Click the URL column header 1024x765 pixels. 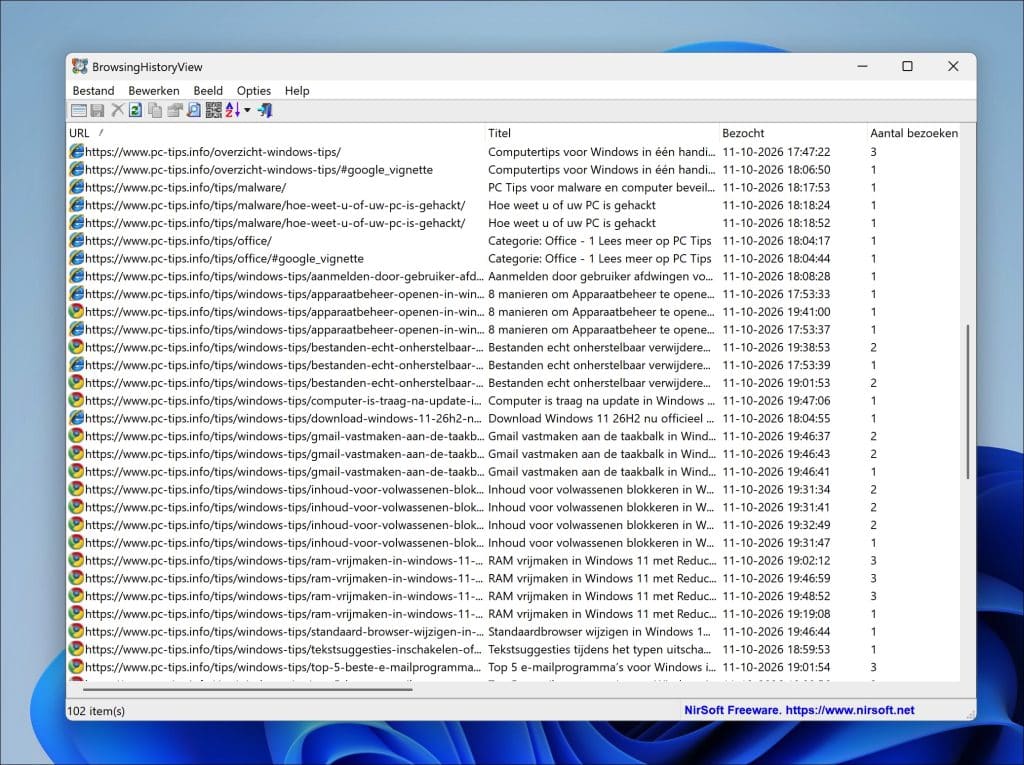coord(276,133)
